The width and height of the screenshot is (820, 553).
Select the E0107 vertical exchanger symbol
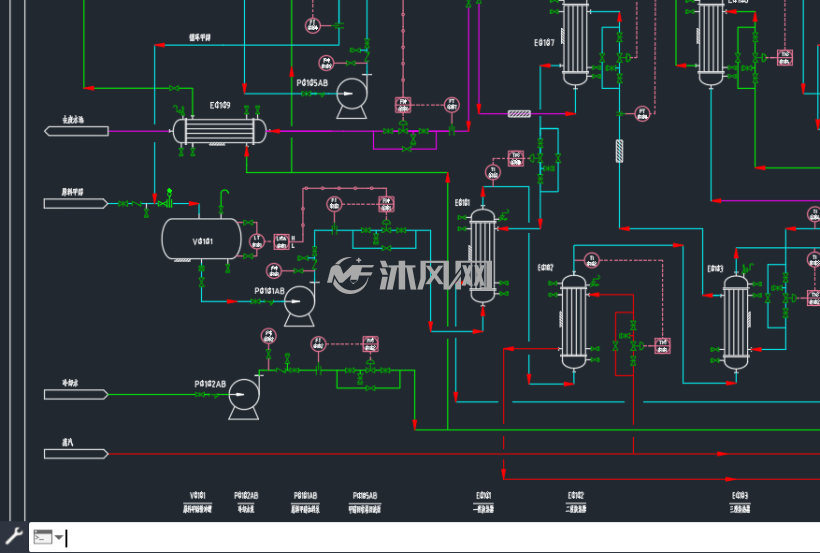point(575,44)
